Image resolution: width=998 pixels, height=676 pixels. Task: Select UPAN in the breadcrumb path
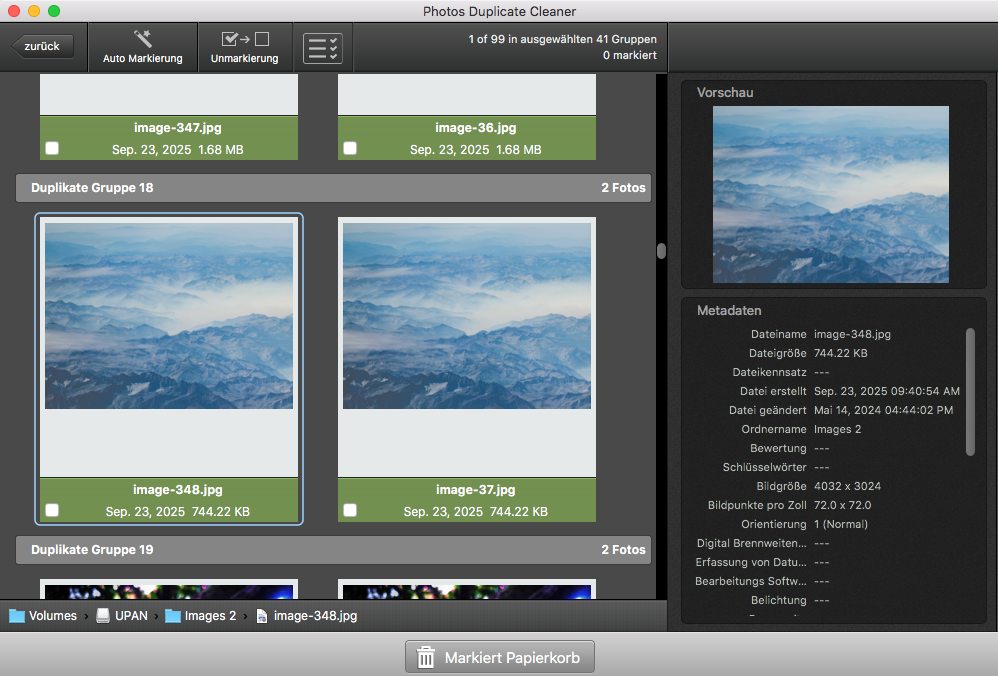pos(133,616)
